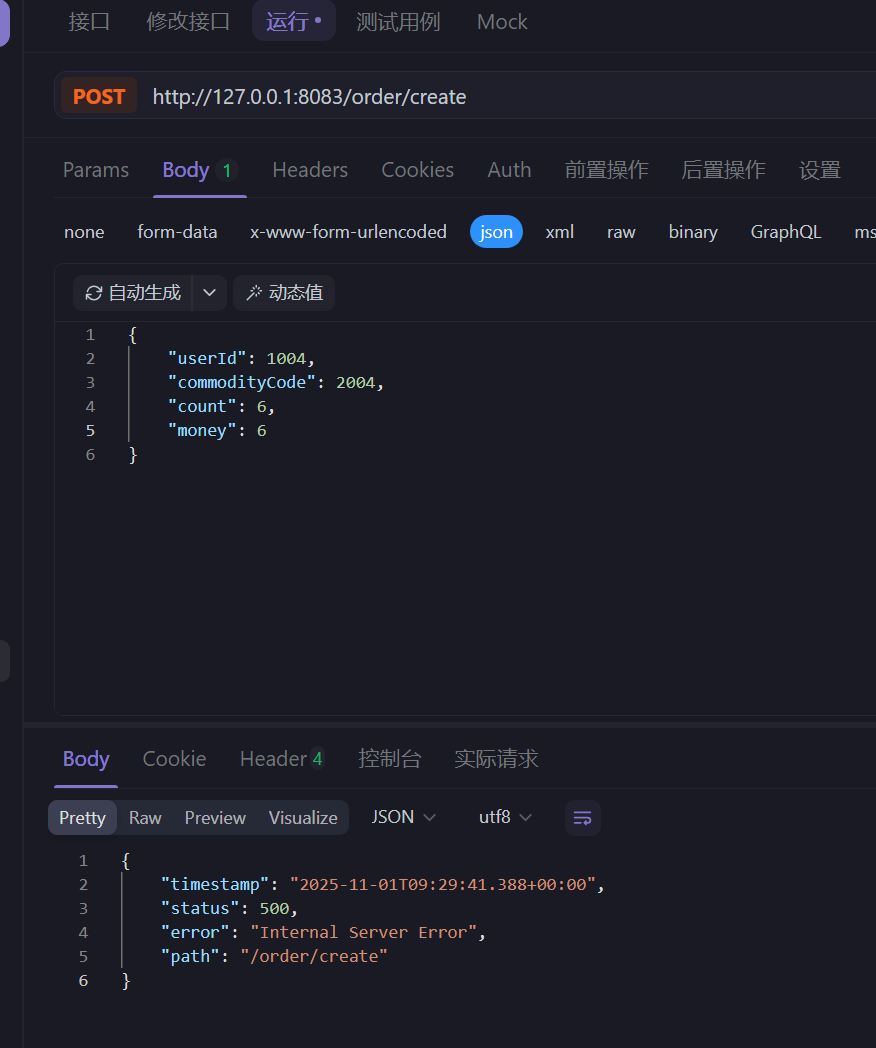Click the "timestamp" line in response
876x1048 pixels.
coord(383,884)
